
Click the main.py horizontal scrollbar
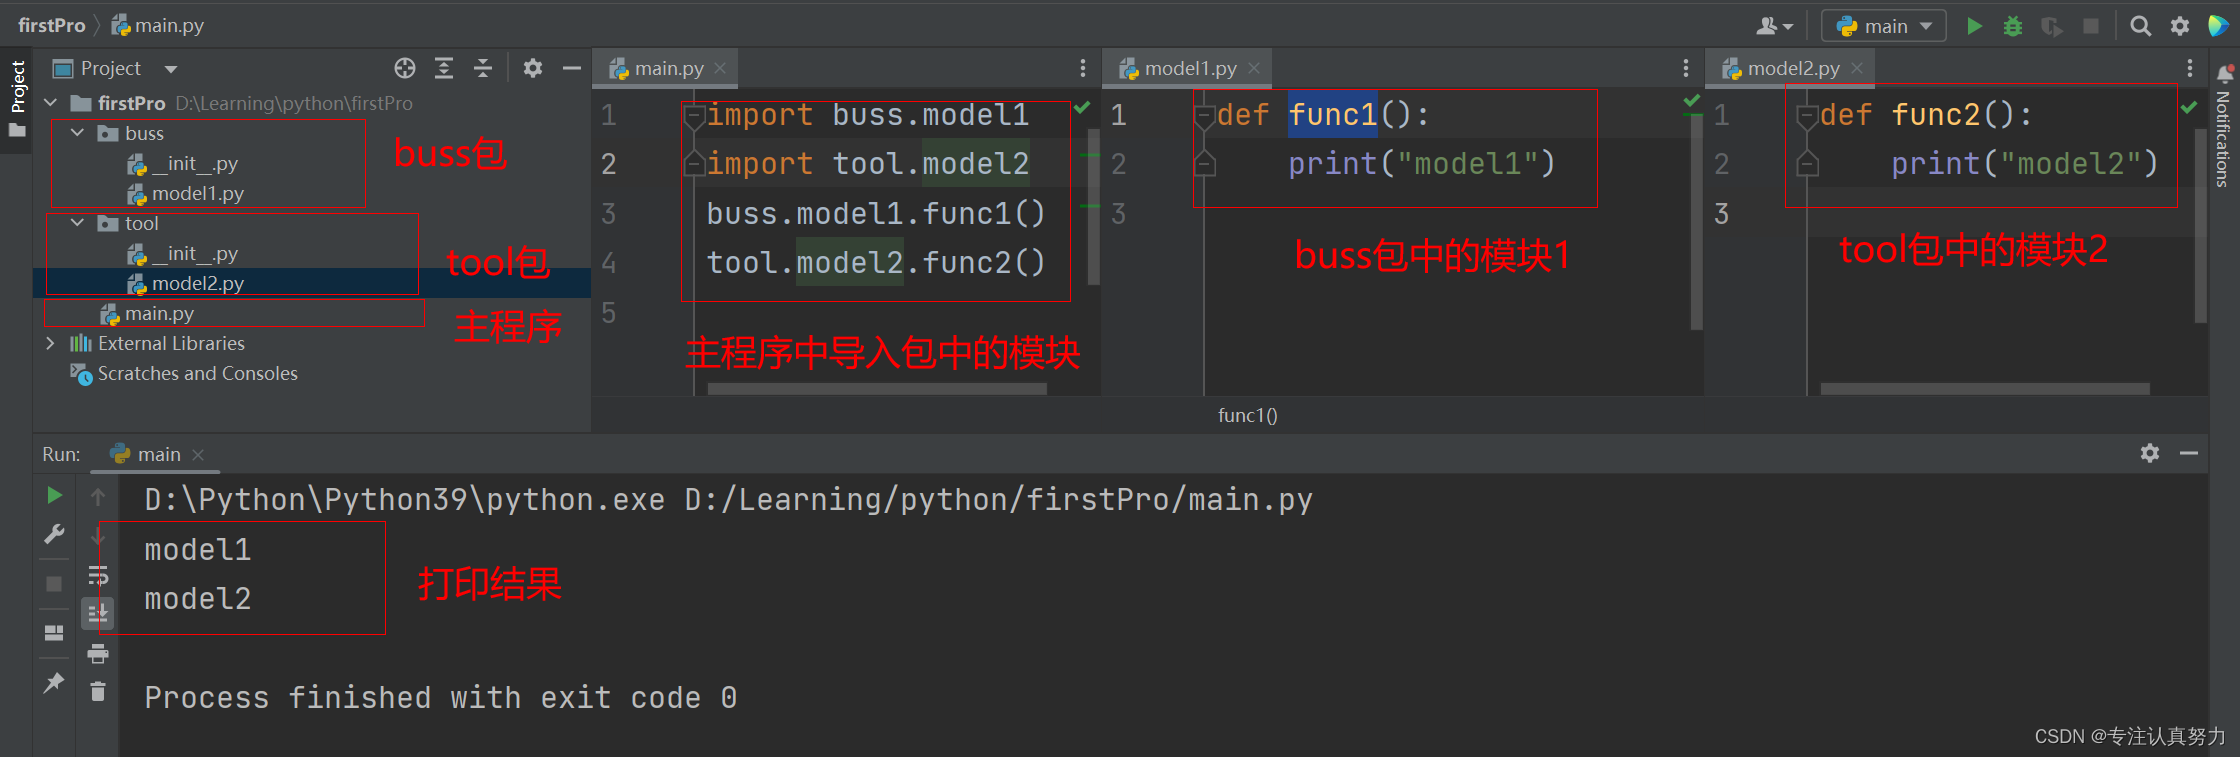(x=877, y=389)
